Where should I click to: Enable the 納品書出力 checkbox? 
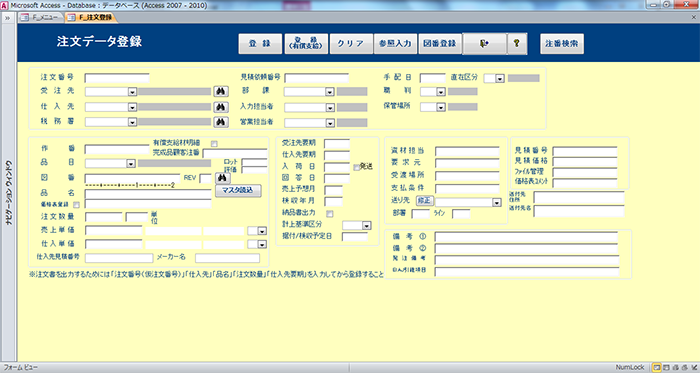coord(329,214)
